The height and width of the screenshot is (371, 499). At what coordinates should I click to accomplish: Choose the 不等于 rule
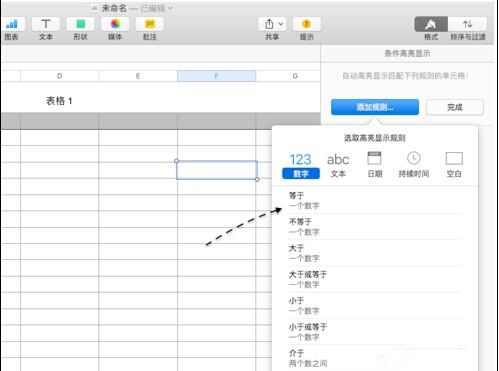375,227
